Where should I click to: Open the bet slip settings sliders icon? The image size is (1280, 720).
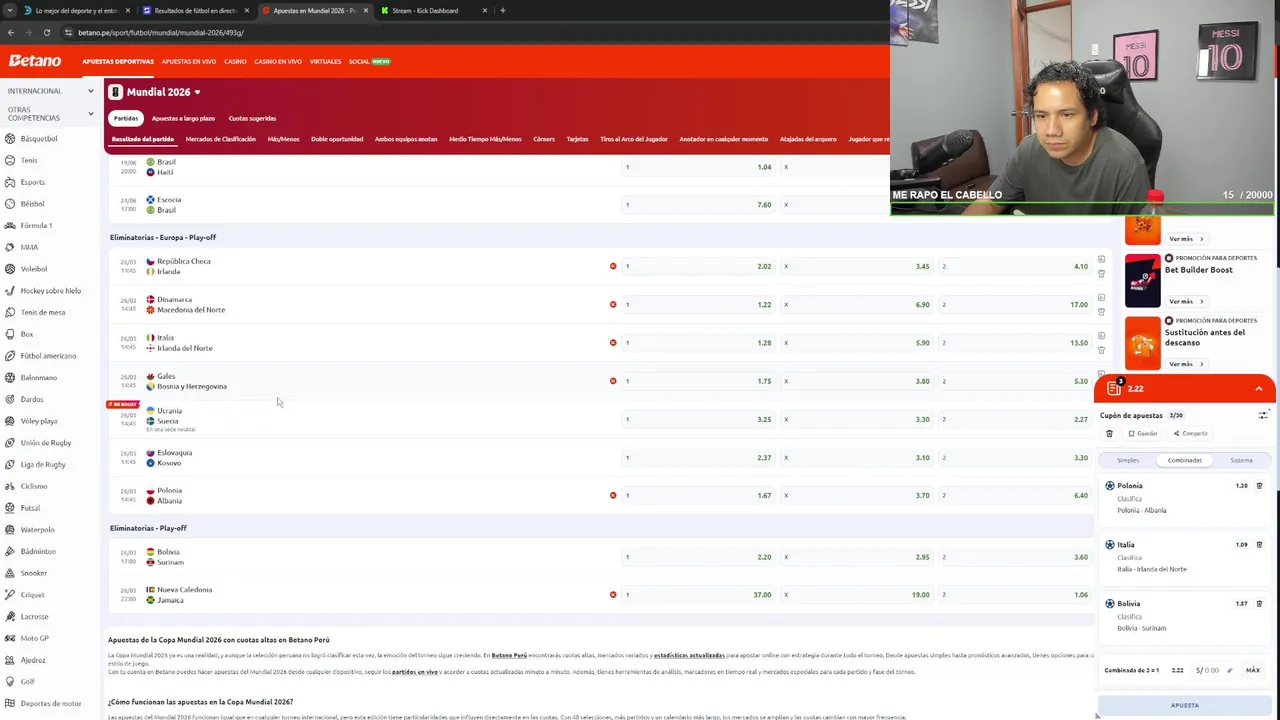coord(1263,415)
